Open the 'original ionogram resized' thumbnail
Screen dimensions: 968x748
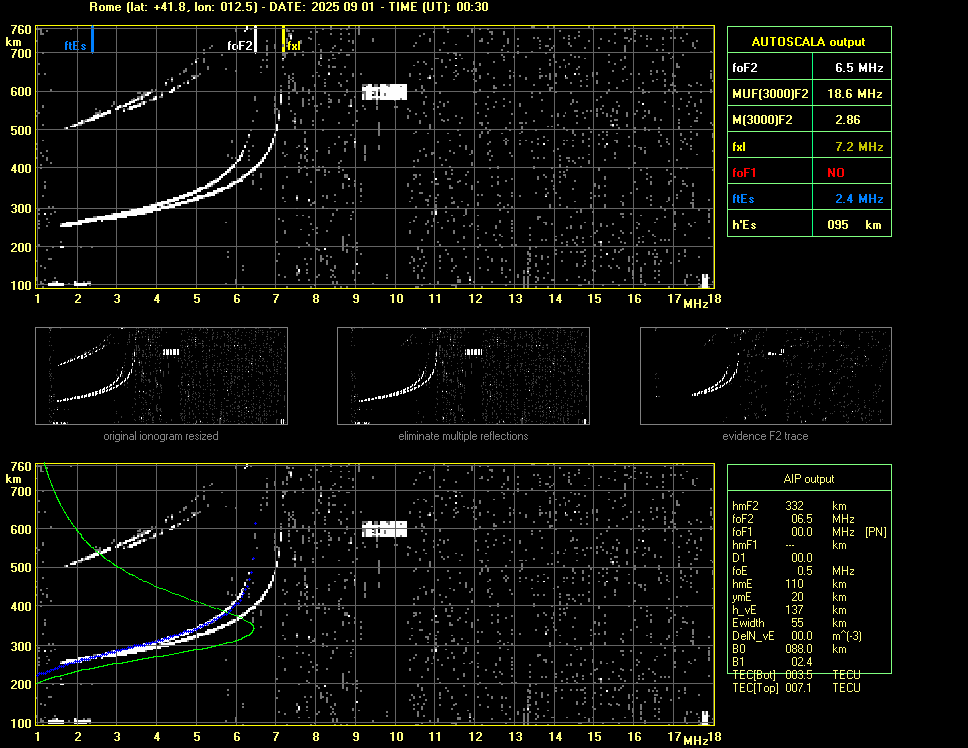(x=161, y=376)
